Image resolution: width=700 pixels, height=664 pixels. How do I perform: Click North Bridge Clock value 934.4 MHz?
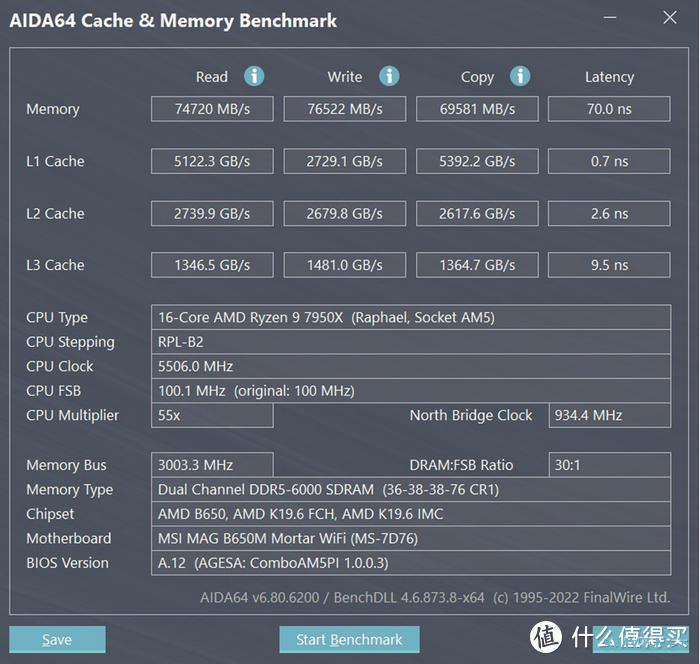click(x=609, y=415)
